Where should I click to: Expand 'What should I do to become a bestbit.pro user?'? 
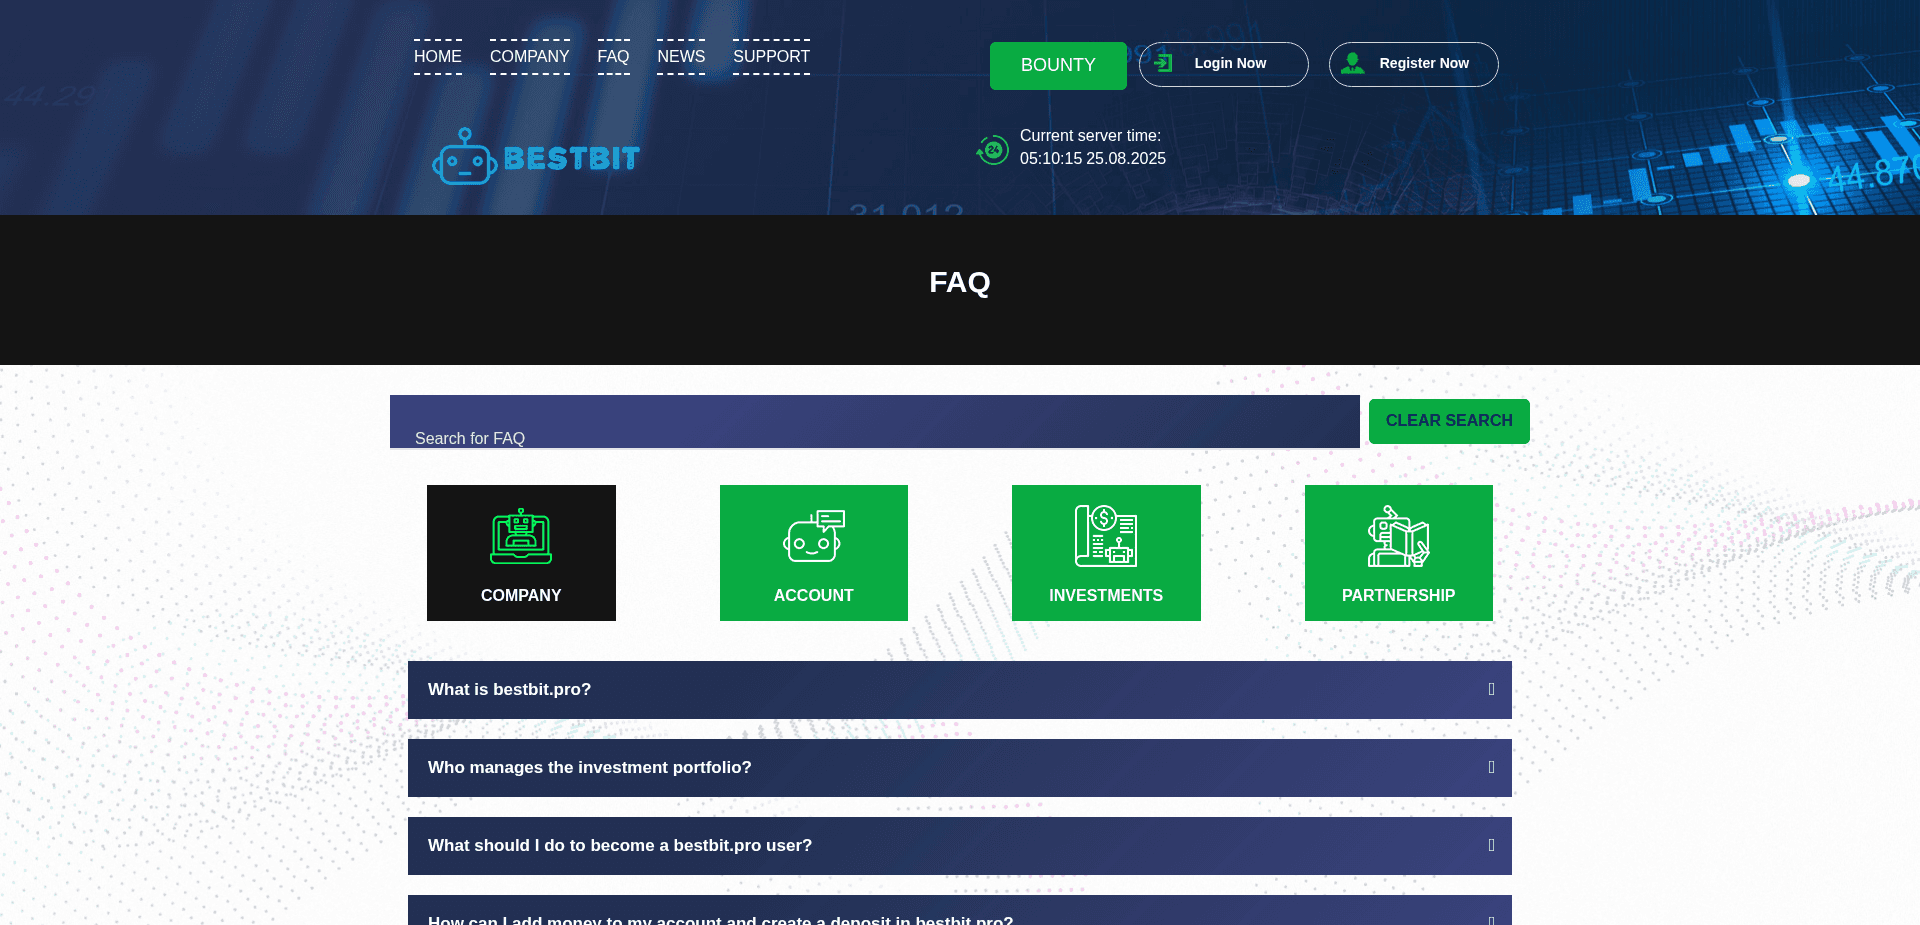pos(959,845)
